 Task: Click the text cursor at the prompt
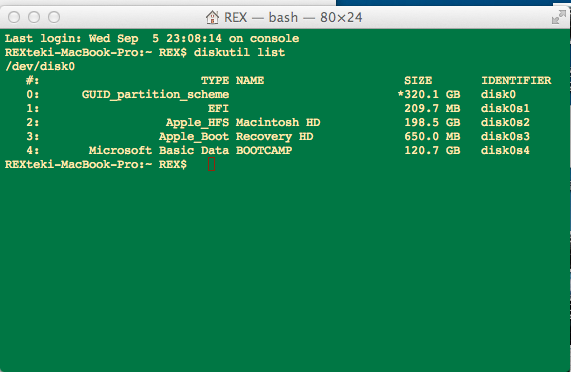tap(211, 164)
